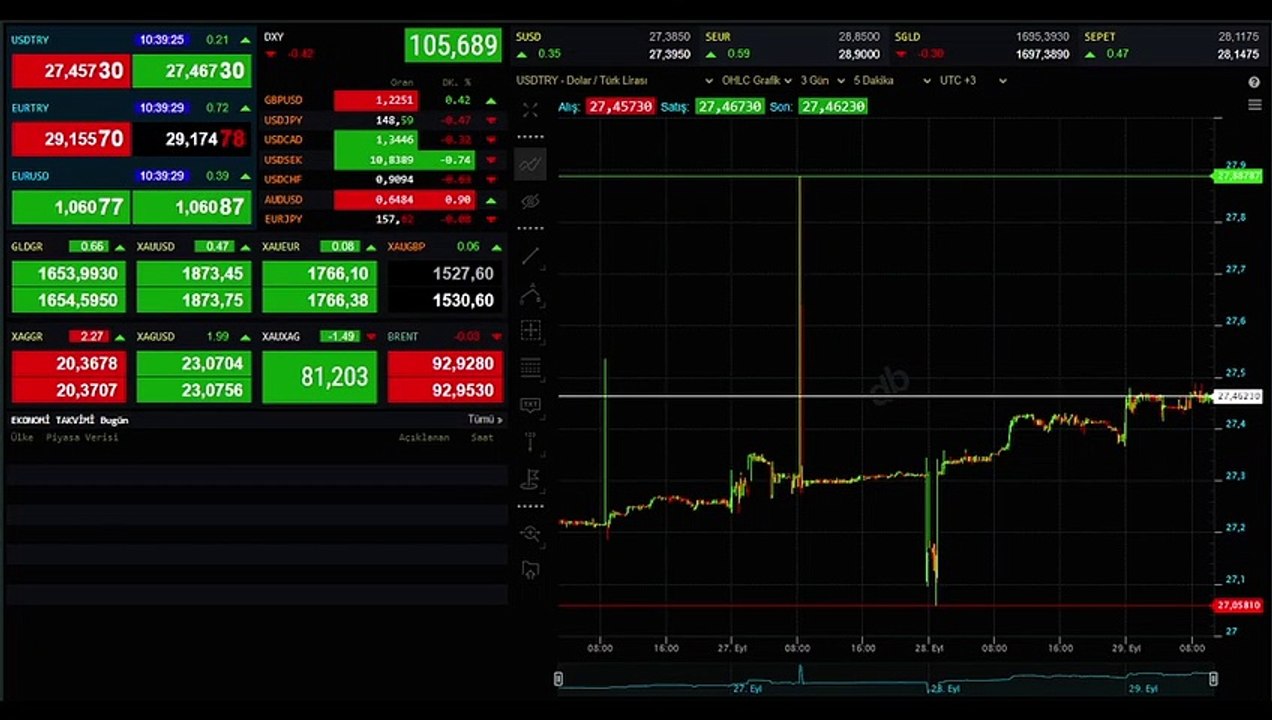Select the USDJPY row label
Viewport: 1272px width, 720px height.
(283, 120)
